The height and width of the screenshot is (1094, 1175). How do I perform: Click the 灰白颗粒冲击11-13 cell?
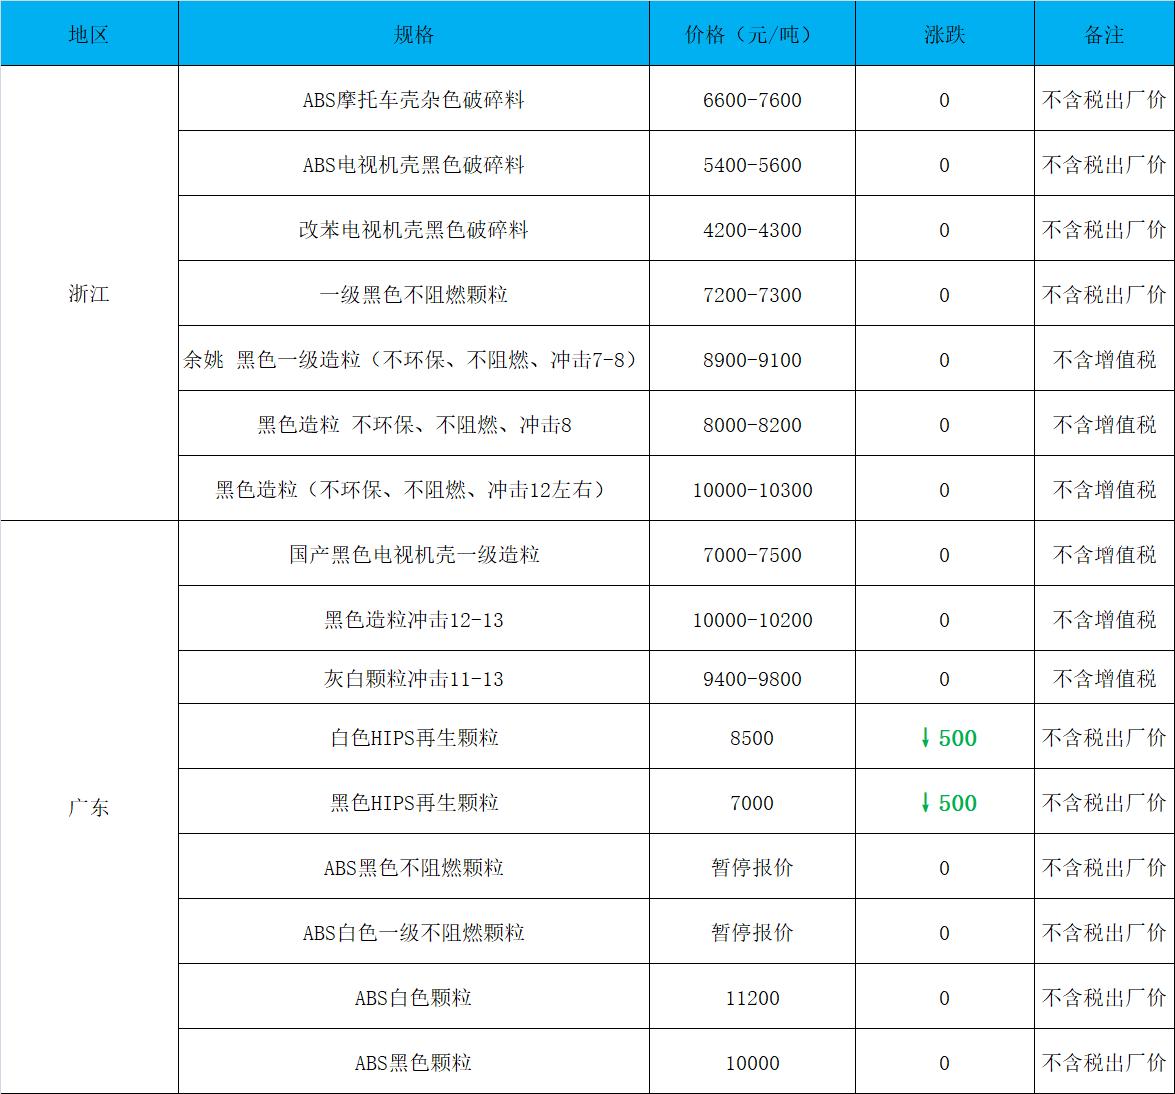click(x=413, y=679)
